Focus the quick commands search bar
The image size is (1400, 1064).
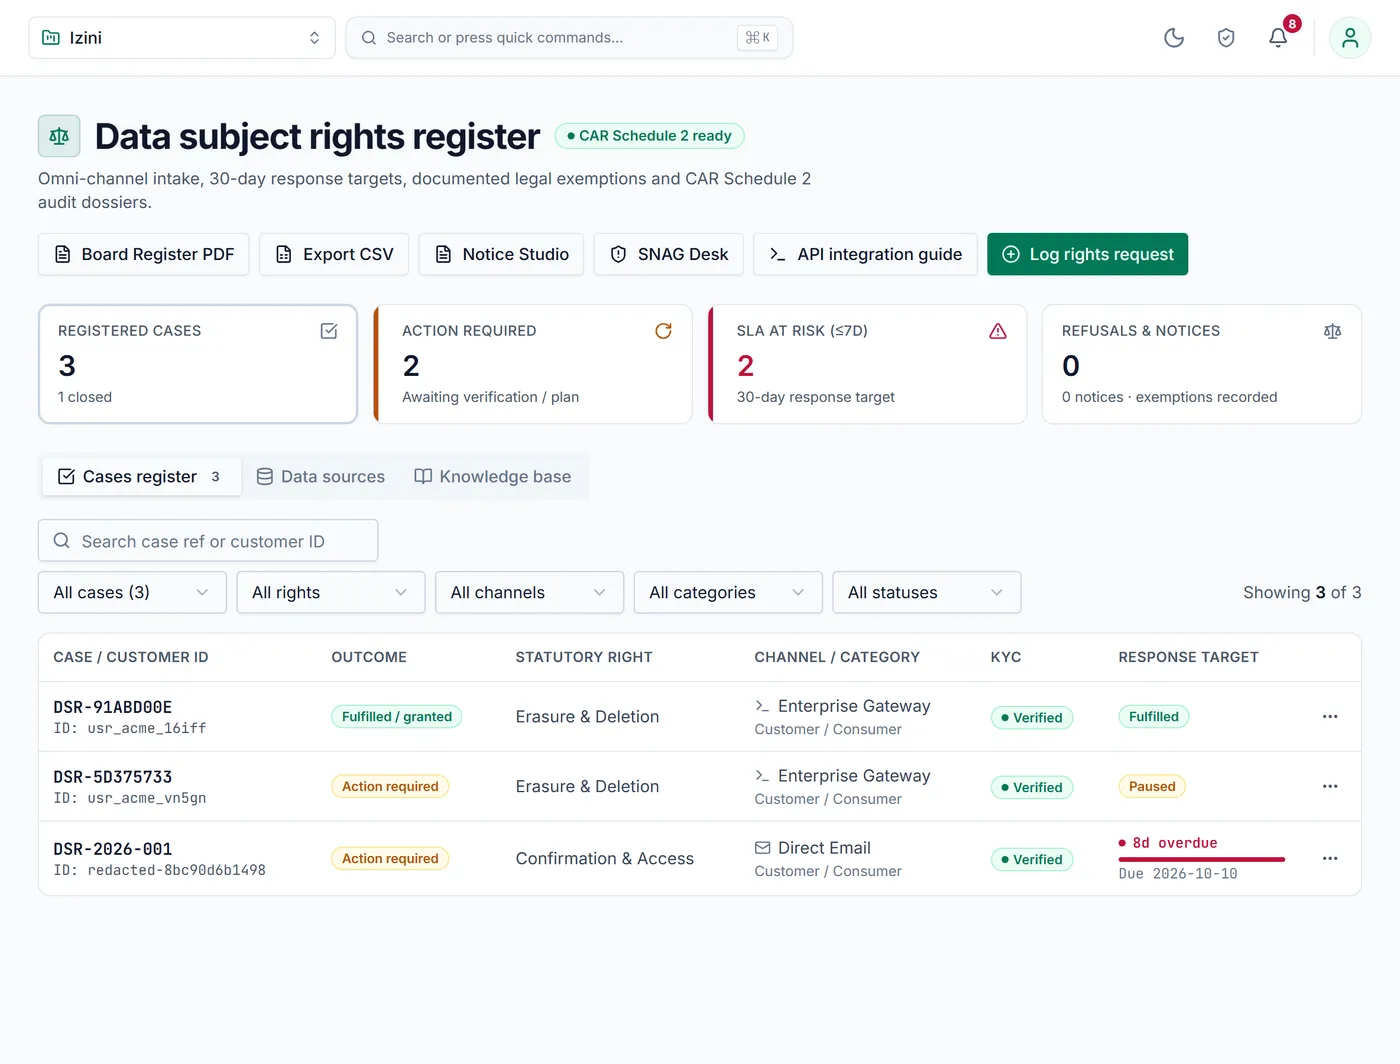569,38
